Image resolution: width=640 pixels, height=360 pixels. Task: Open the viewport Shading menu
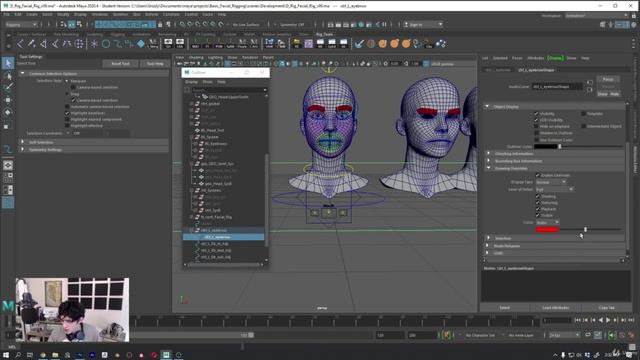(196, 58)
